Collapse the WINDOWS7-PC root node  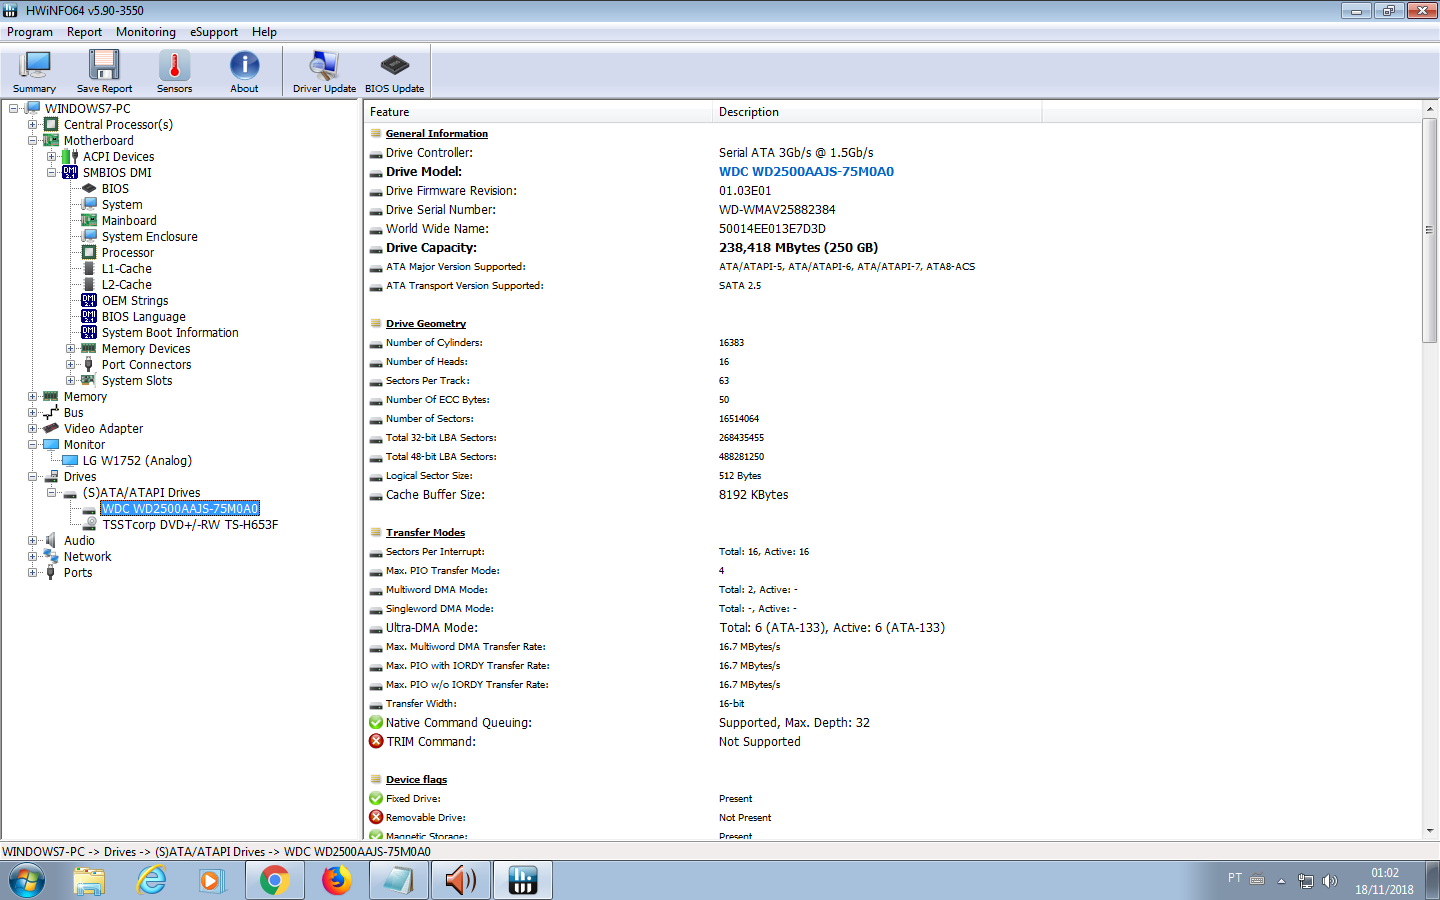13,108
